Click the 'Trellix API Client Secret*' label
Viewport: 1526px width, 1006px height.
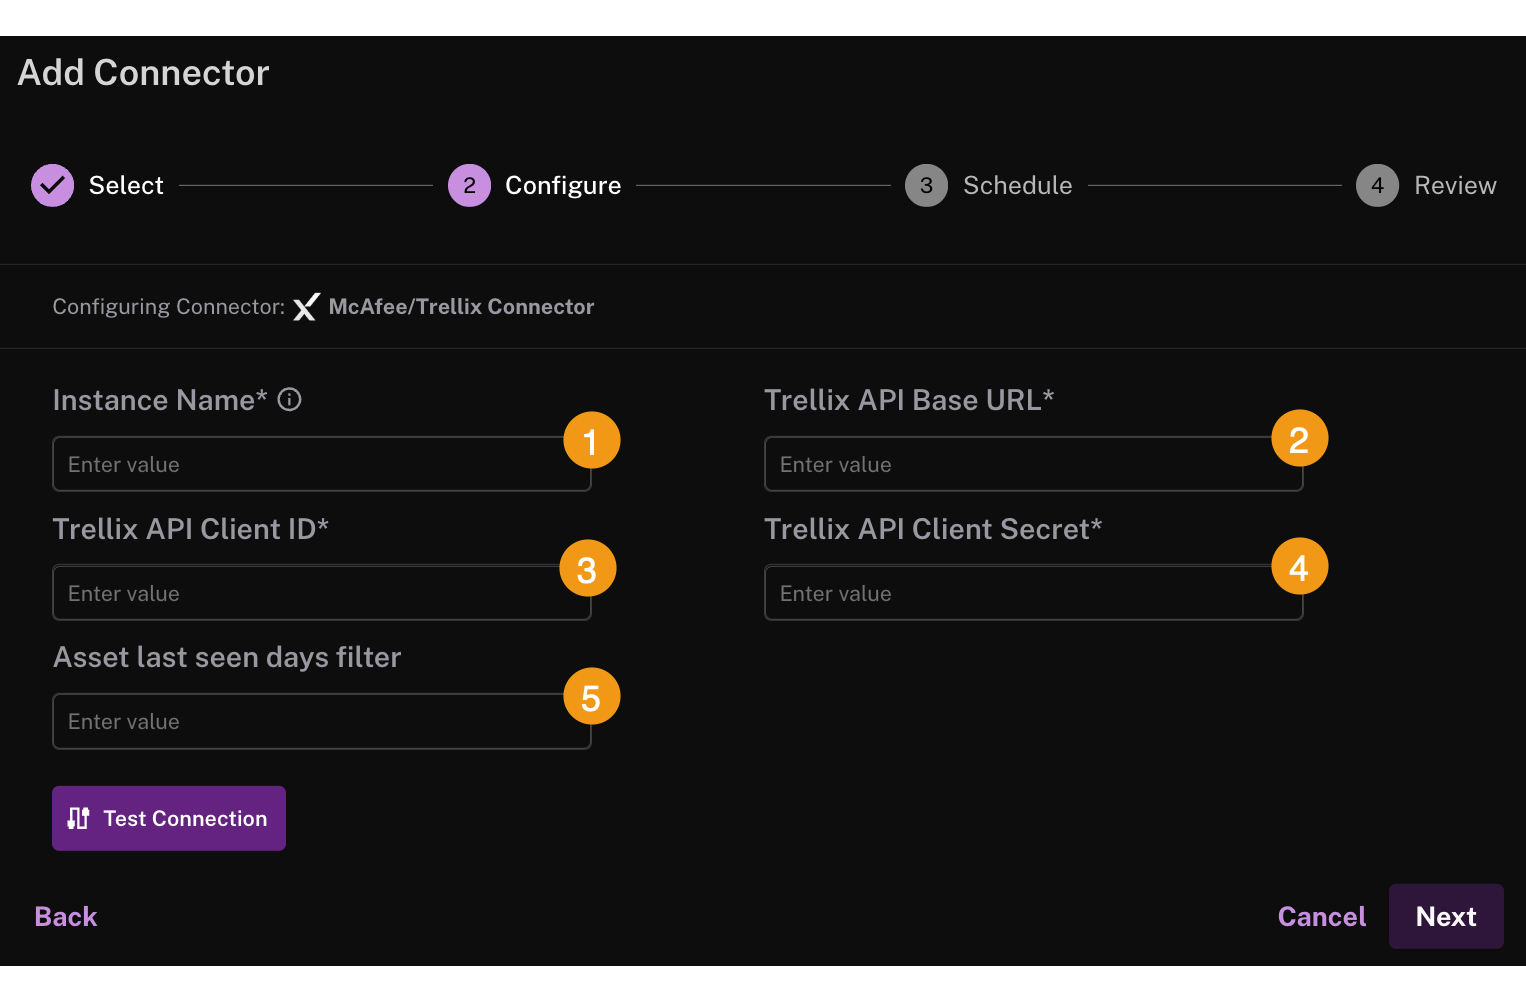click(x=933, y=529)
